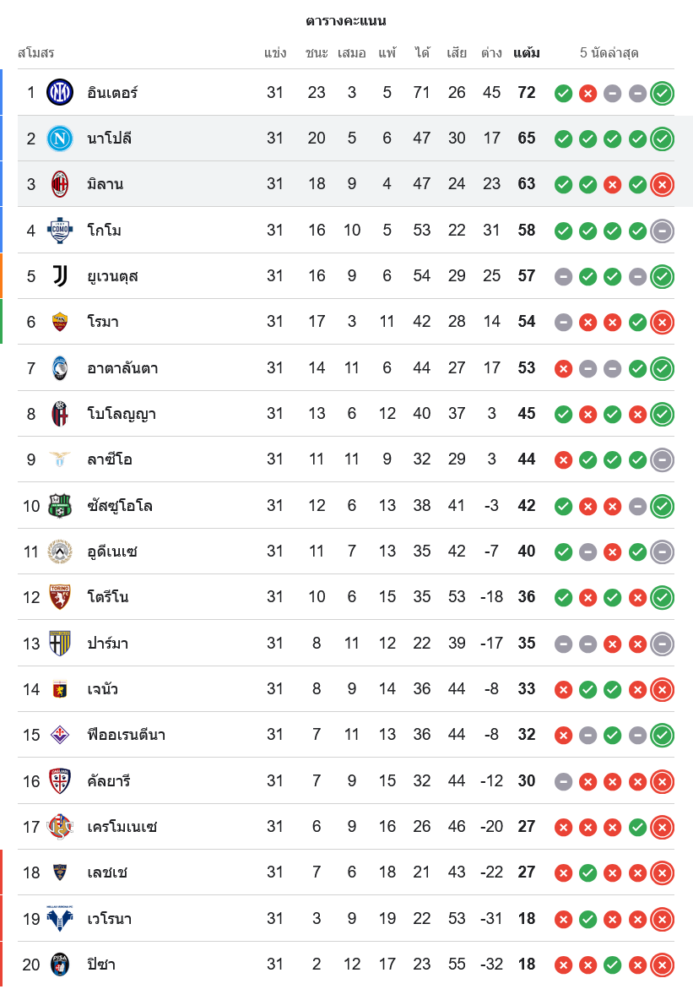Click the Atalanta club logo

pyautogui.click(x=60, y=368)
